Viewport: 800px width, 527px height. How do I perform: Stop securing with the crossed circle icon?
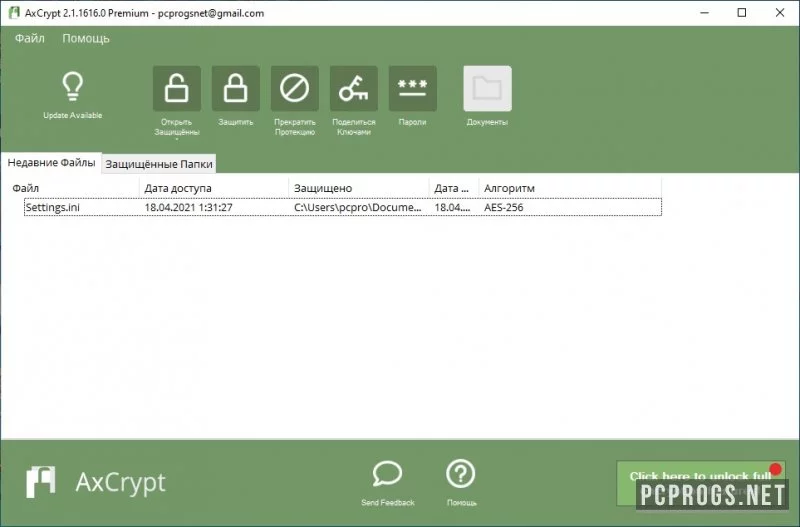(x=295, y=88)
